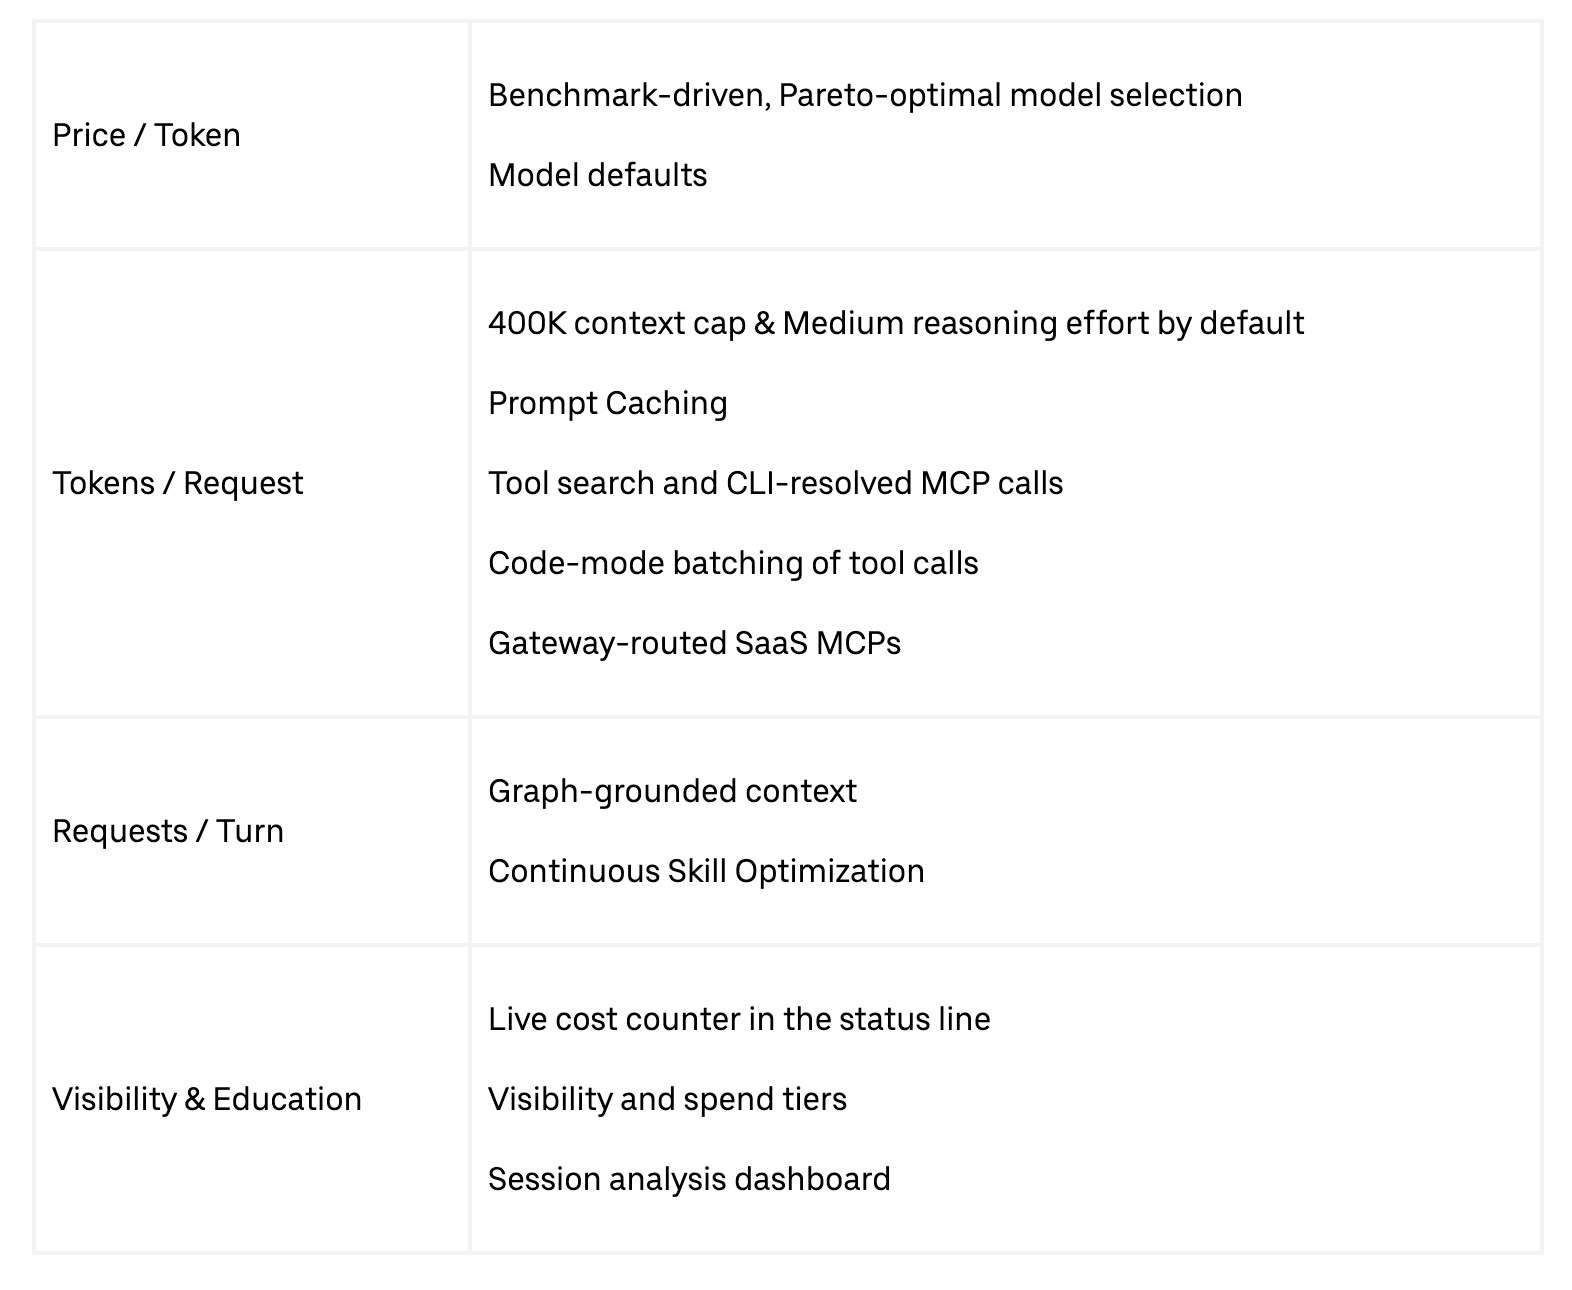Click the Model defaults entry

tap(597, 175)
